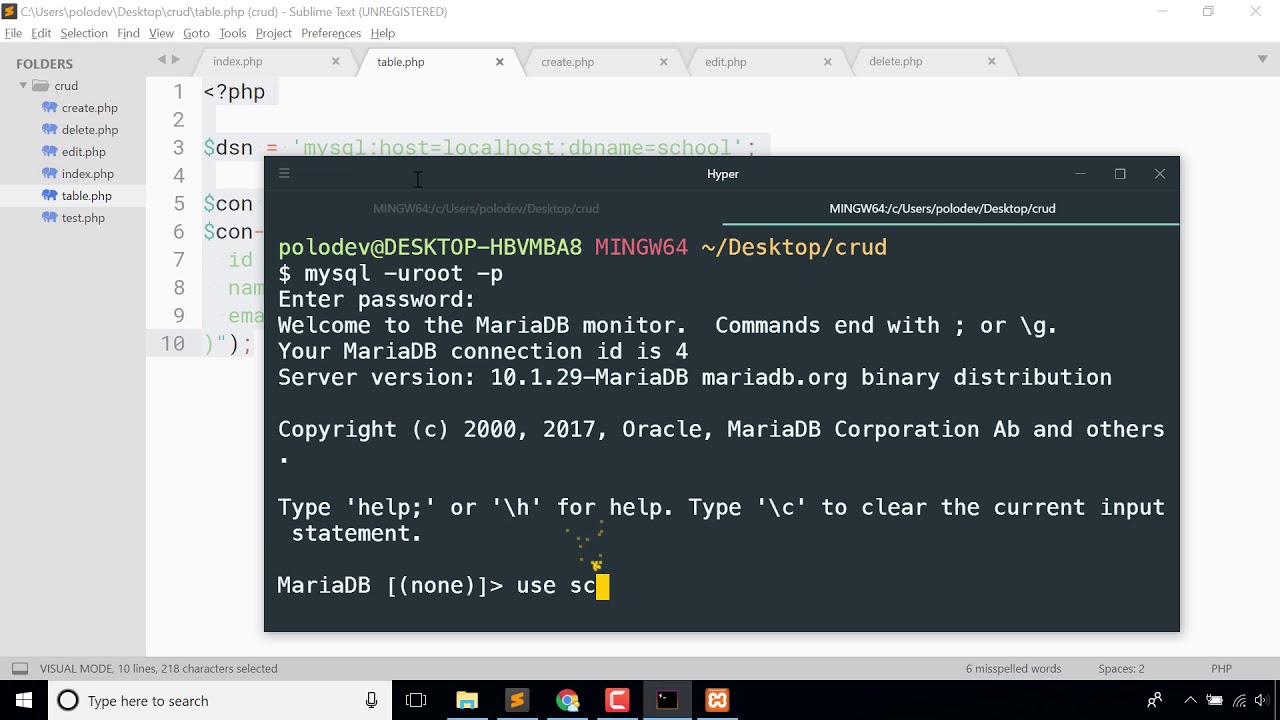The height and width of the screenshot is (720, 1280).
Task: Open the File menu in Sublime Text
Action: (13, 33)
